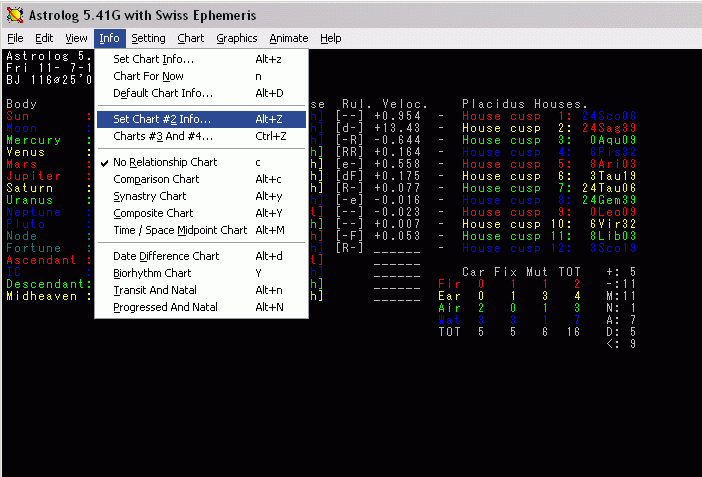
Task: Open the View menu
Action: pyautogui.click(x=76, y=39)
